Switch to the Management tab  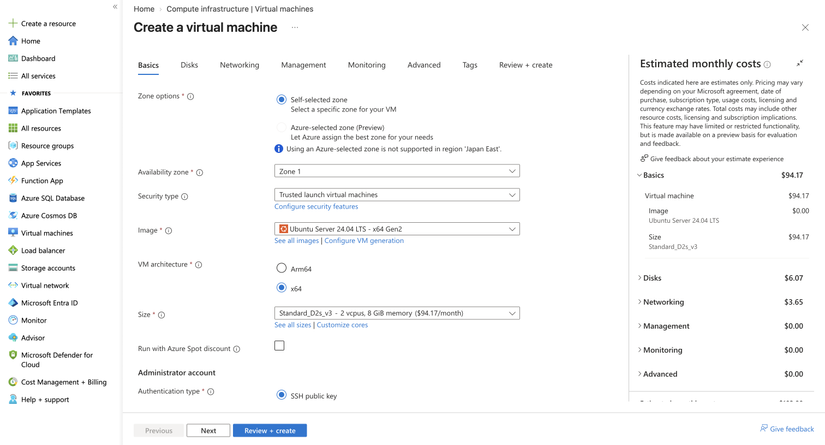[x=303, y=65]
